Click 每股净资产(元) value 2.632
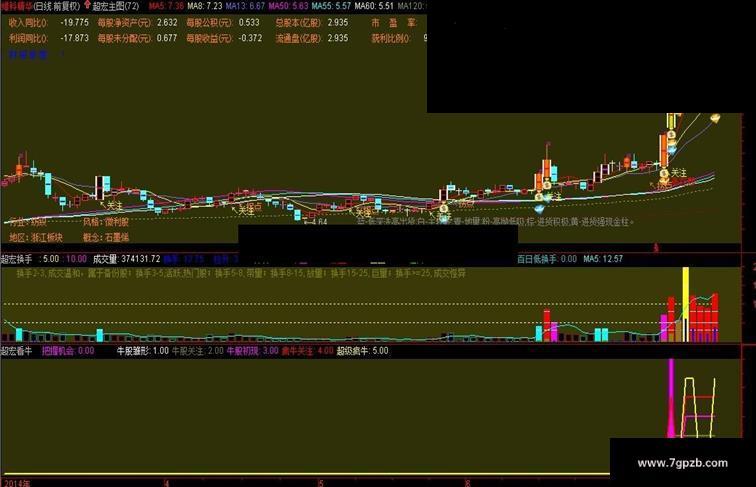 167,23
